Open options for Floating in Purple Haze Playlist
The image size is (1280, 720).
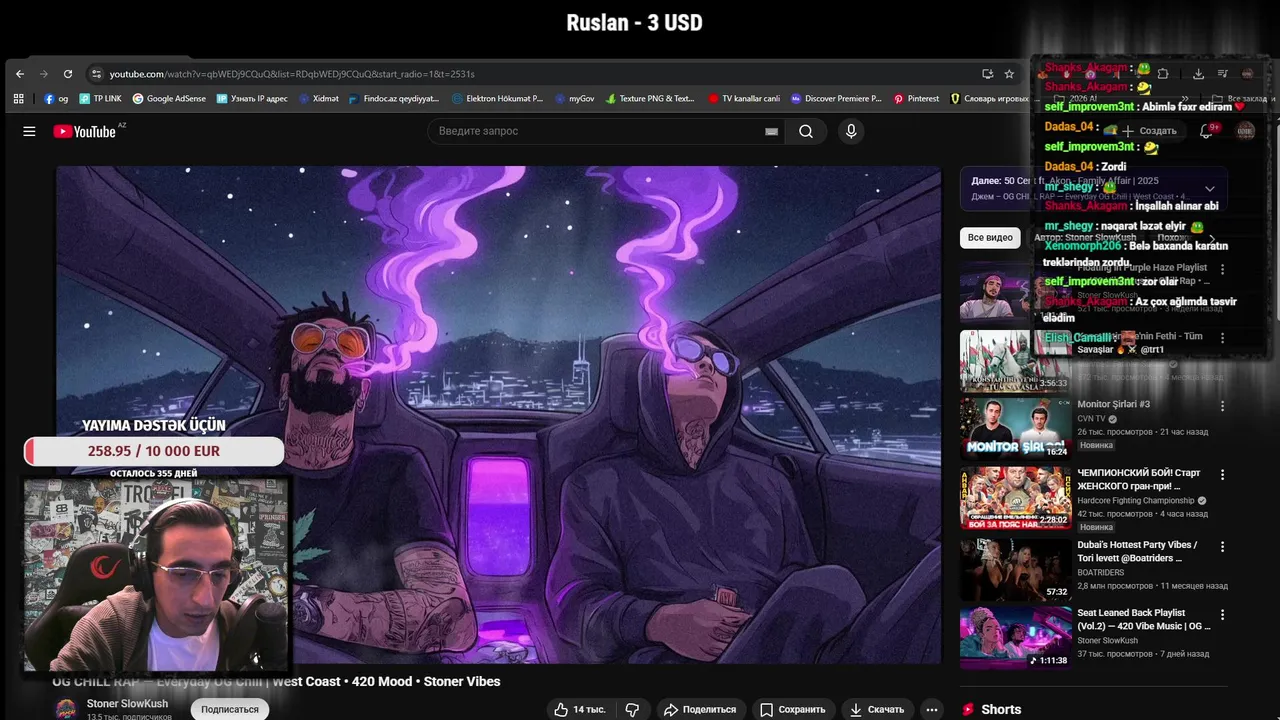click(1222, 269)
